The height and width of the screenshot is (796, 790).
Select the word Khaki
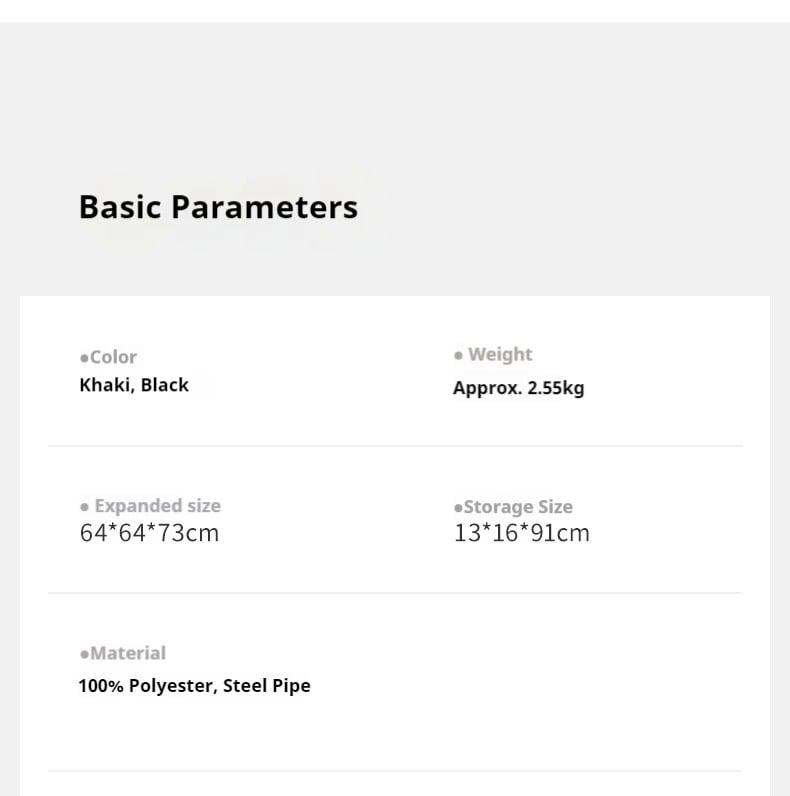click(x=105, y=385)
